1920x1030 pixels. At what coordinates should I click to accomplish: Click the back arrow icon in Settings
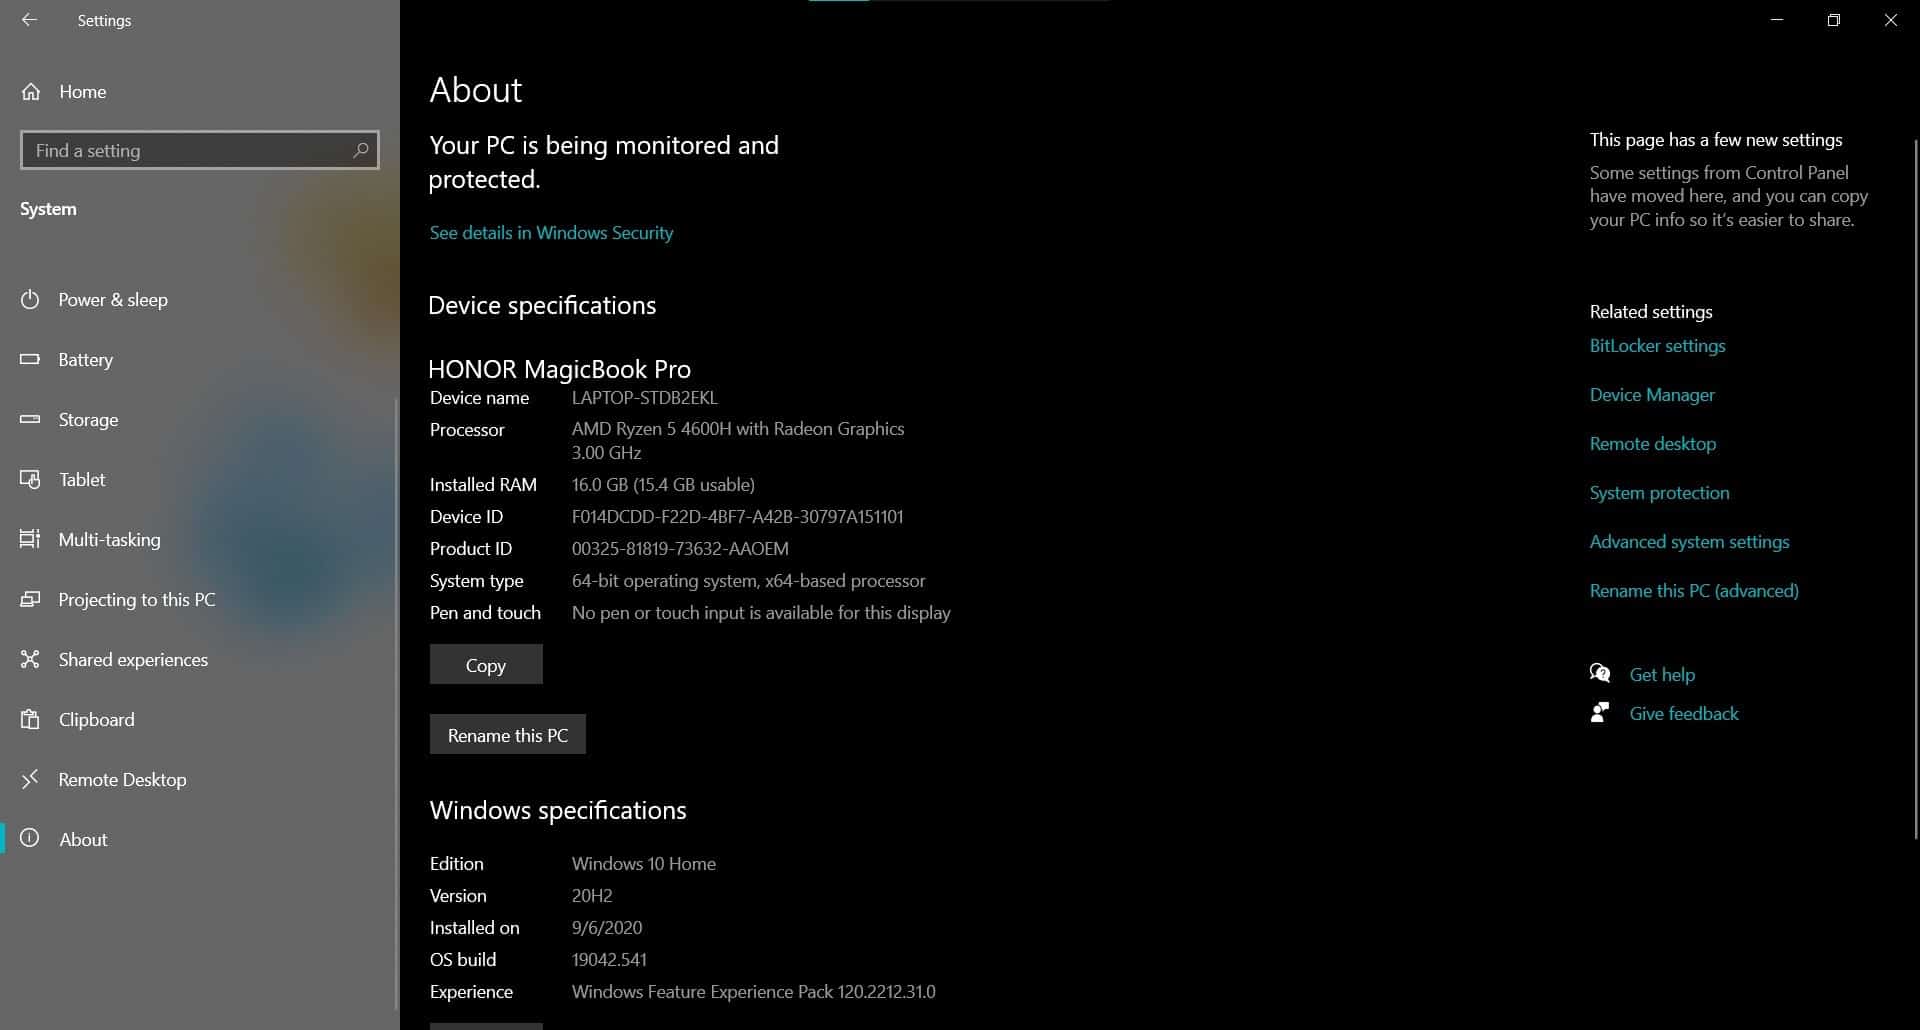point(29,20)
